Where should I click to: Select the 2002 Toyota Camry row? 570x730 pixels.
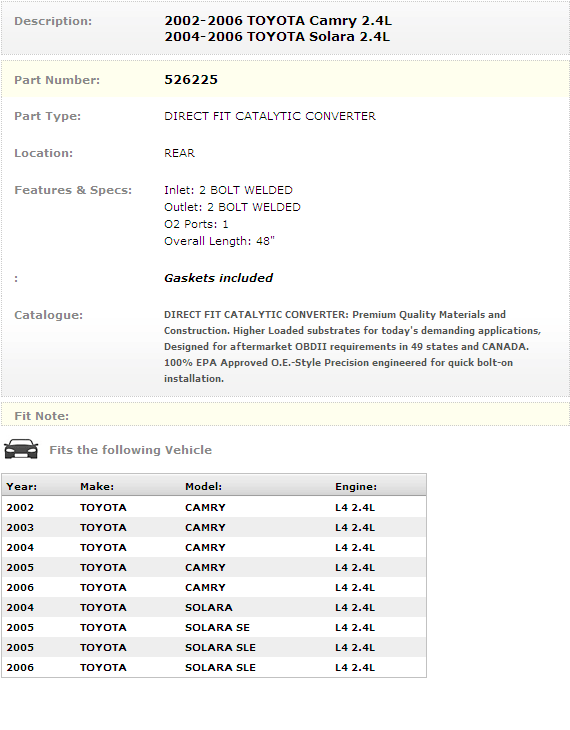214,507
